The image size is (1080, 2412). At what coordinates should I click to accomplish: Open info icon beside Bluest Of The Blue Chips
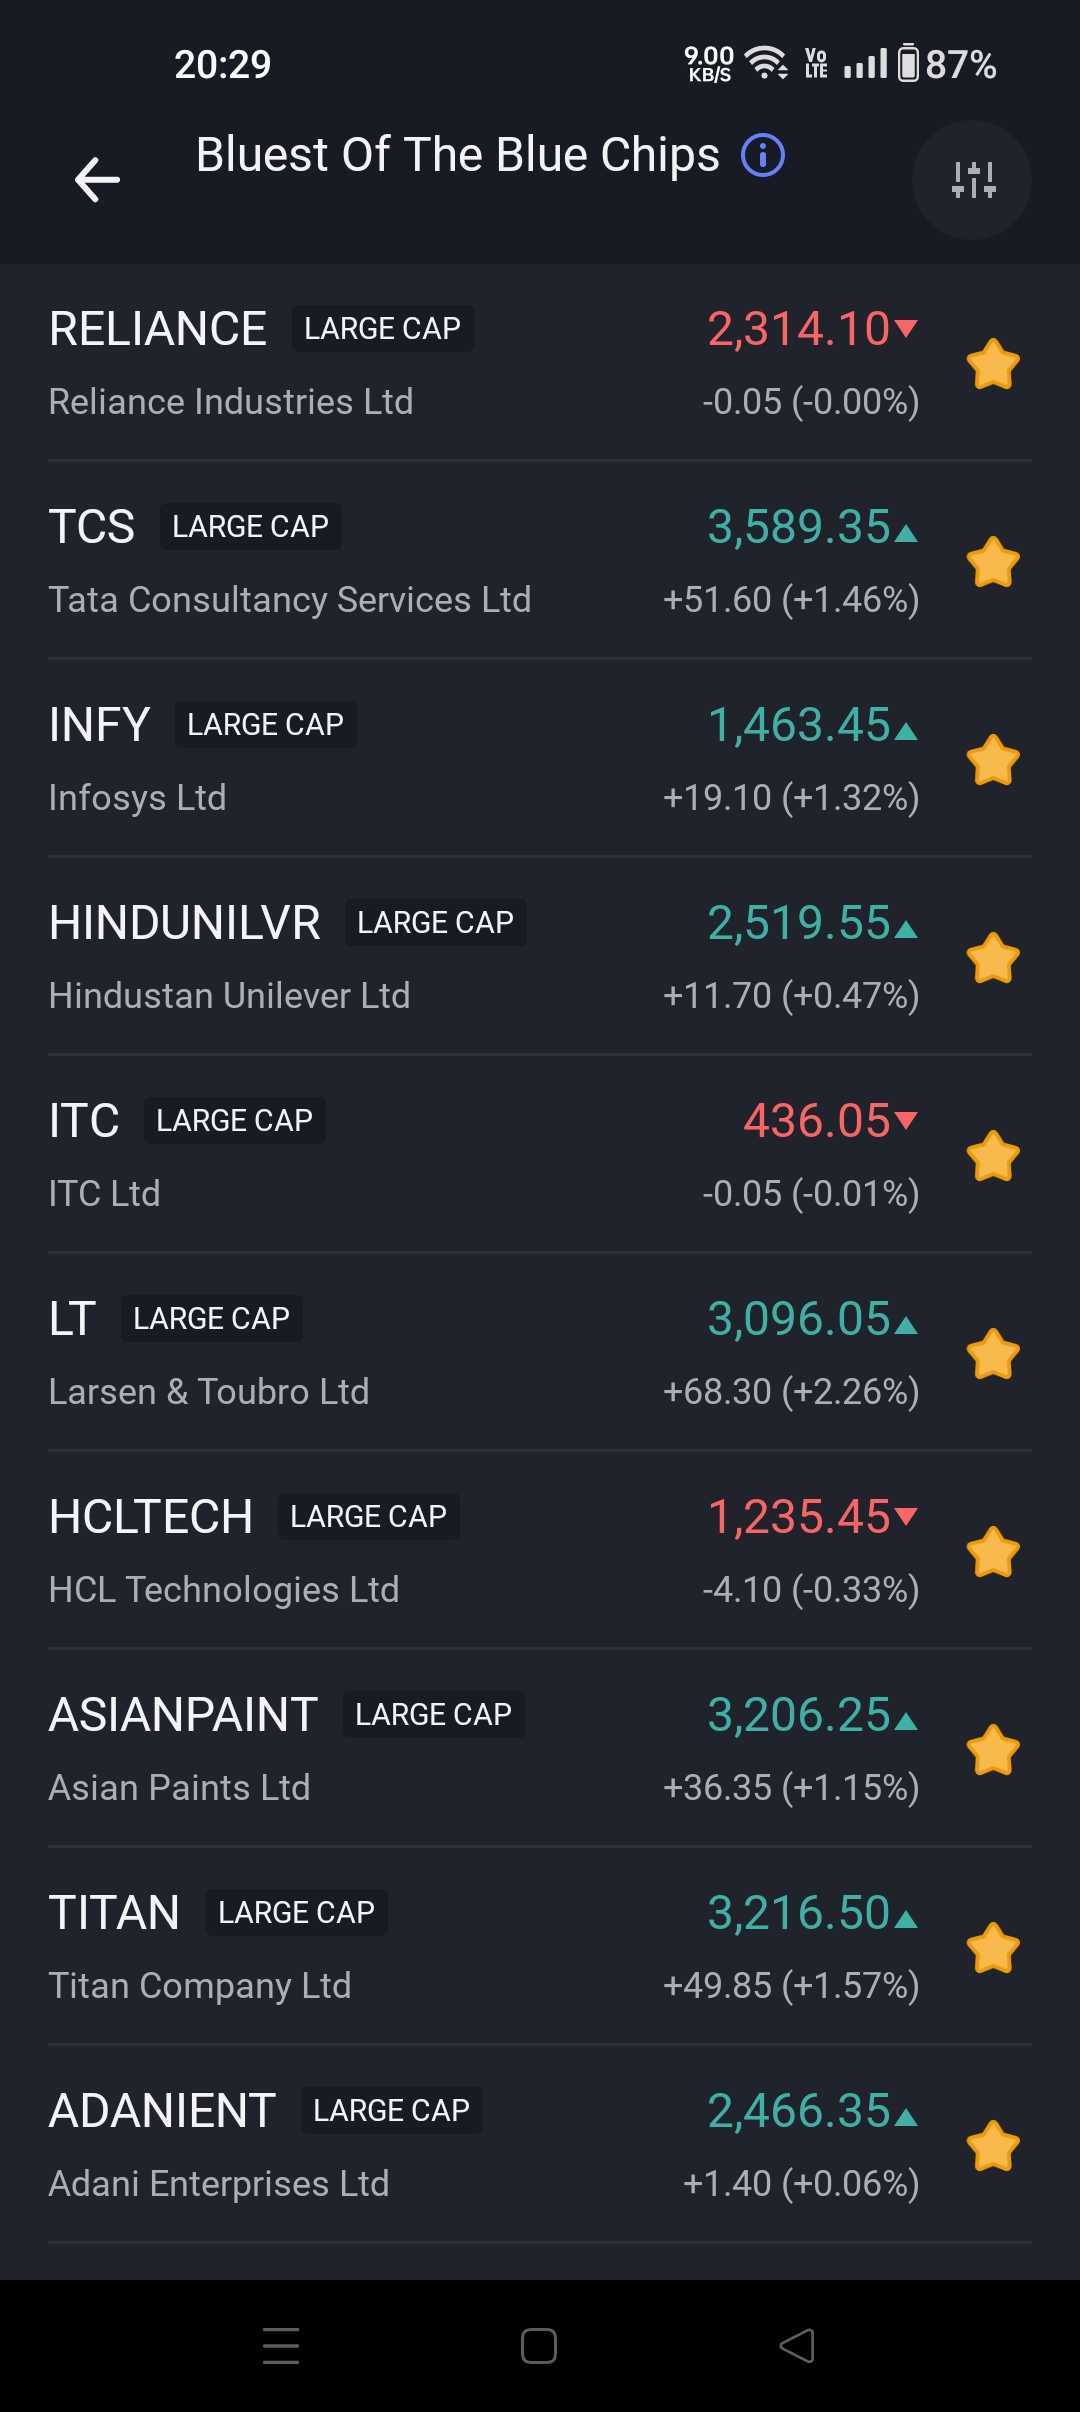[763, 156]
